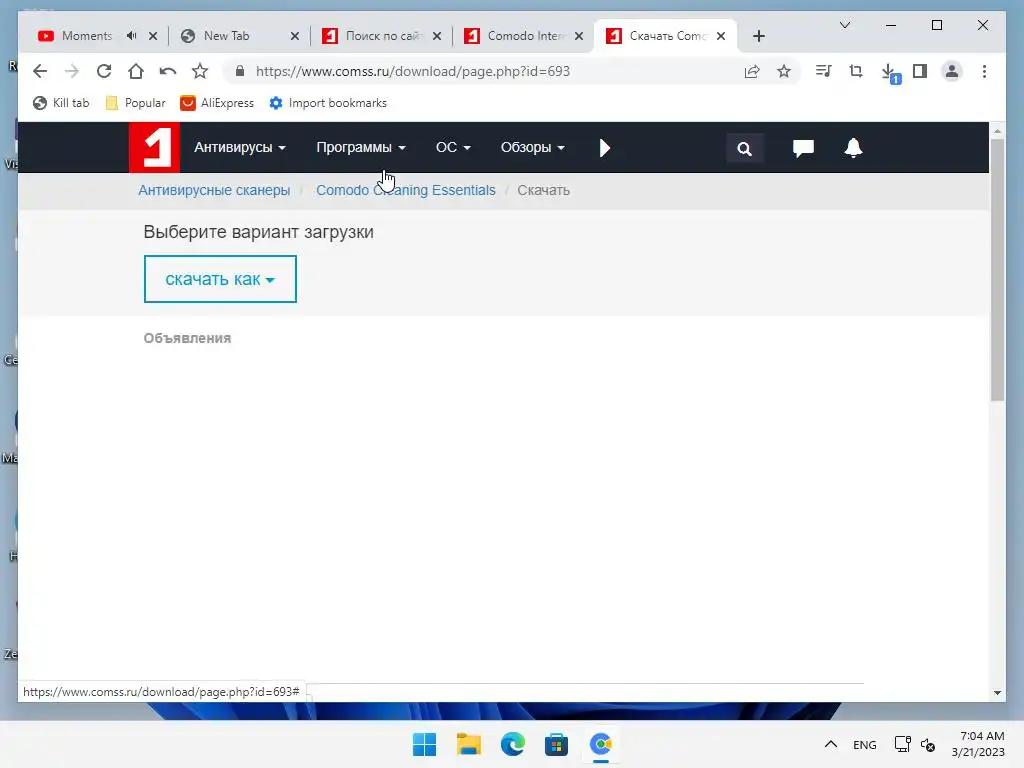Click the Скачать breadcrumb text
Screen dimensions: 1024x768
click(543, 190)
